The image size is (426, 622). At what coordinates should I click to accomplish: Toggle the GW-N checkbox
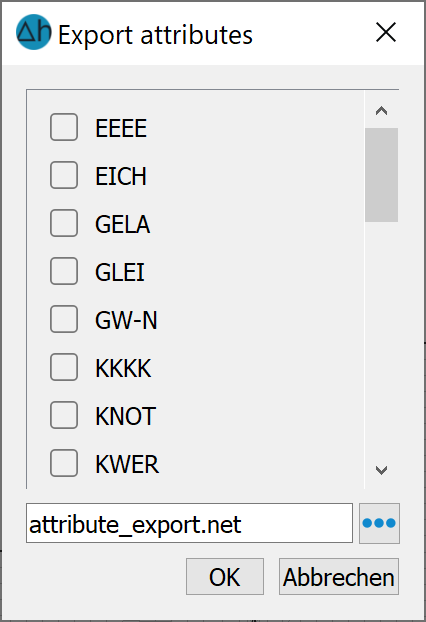64,319
